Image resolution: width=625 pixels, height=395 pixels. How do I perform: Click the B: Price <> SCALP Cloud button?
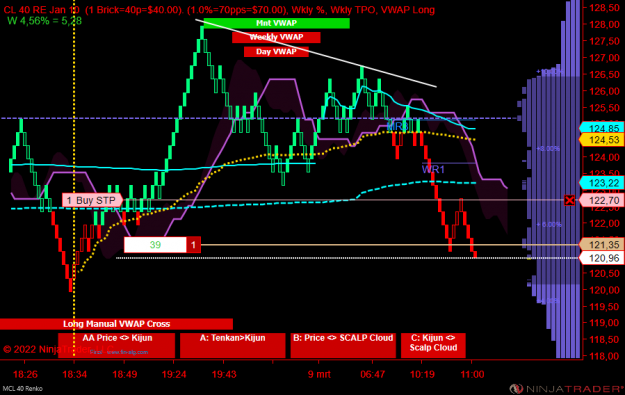(343, 345)
